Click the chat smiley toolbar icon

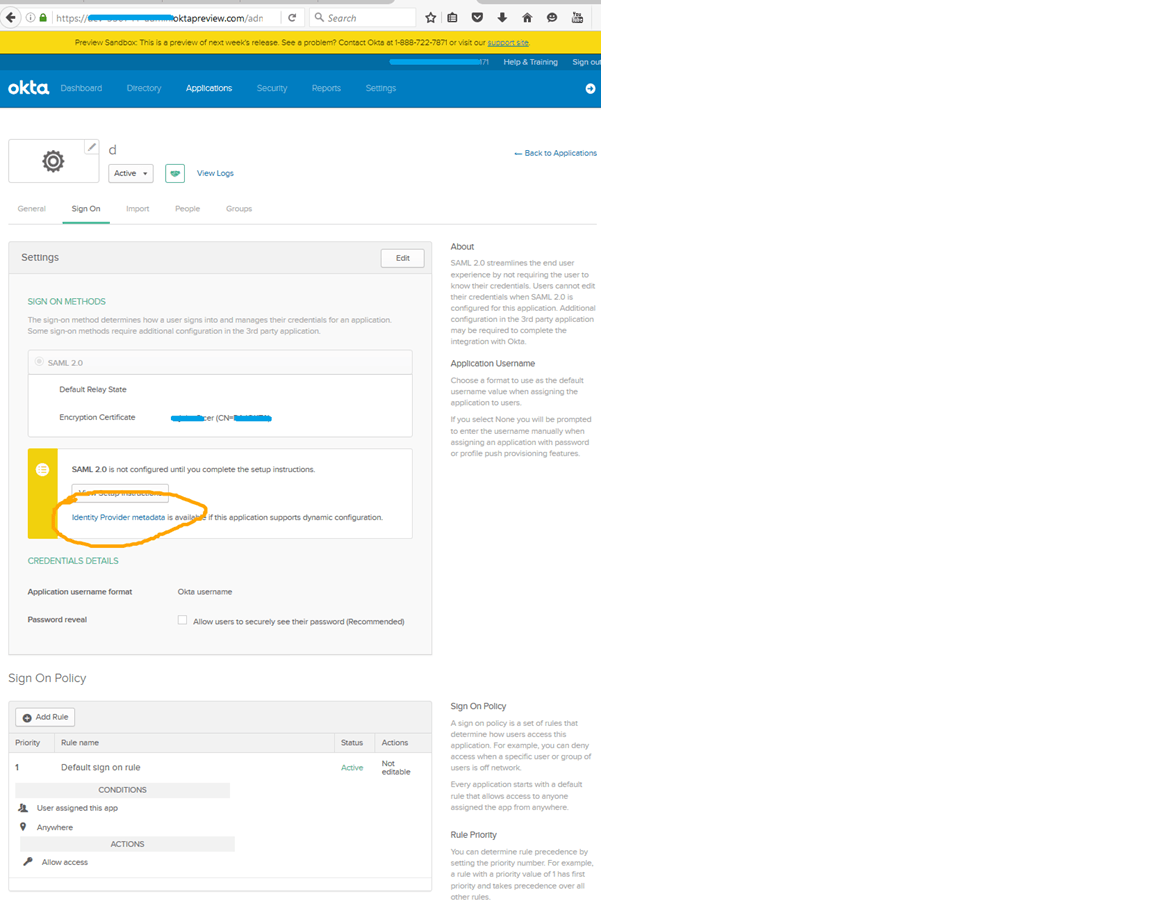(552, 18)
